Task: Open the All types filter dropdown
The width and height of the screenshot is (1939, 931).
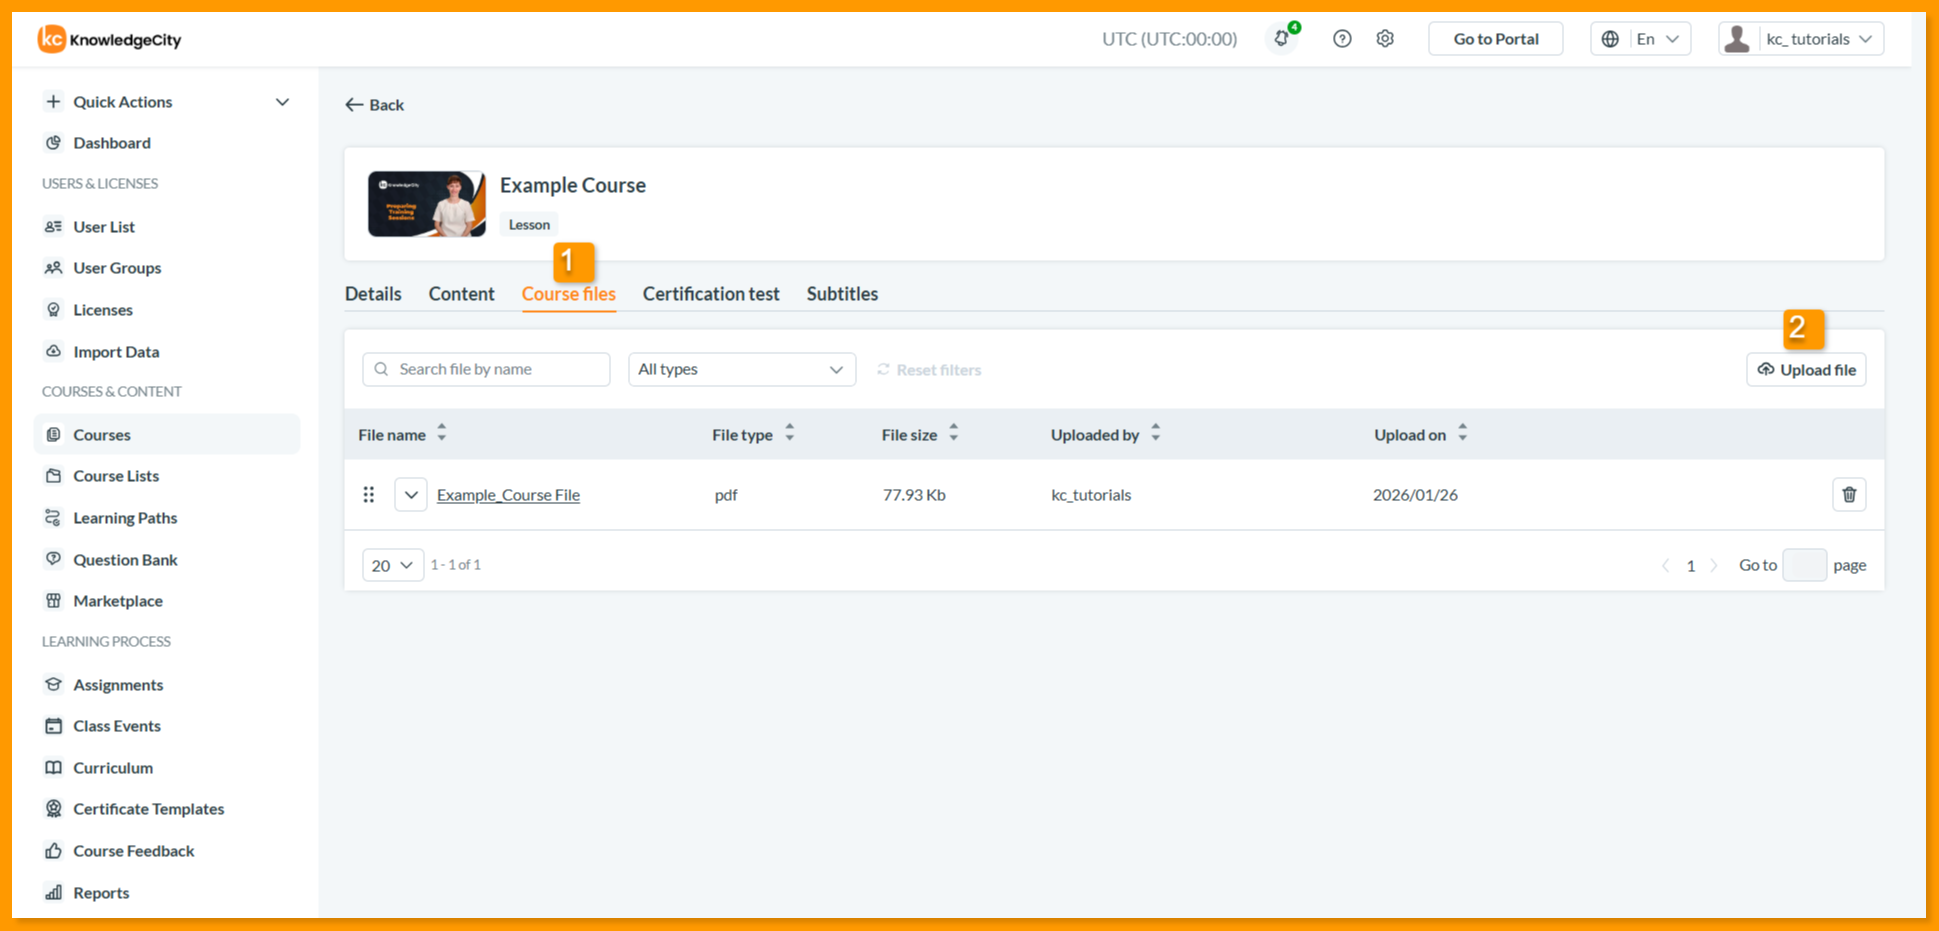Action: [x=742, y=369]
